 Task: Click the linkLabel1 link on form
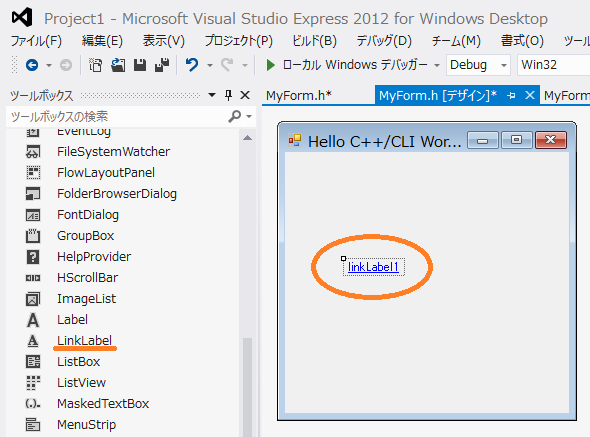[x=373, y=267]
